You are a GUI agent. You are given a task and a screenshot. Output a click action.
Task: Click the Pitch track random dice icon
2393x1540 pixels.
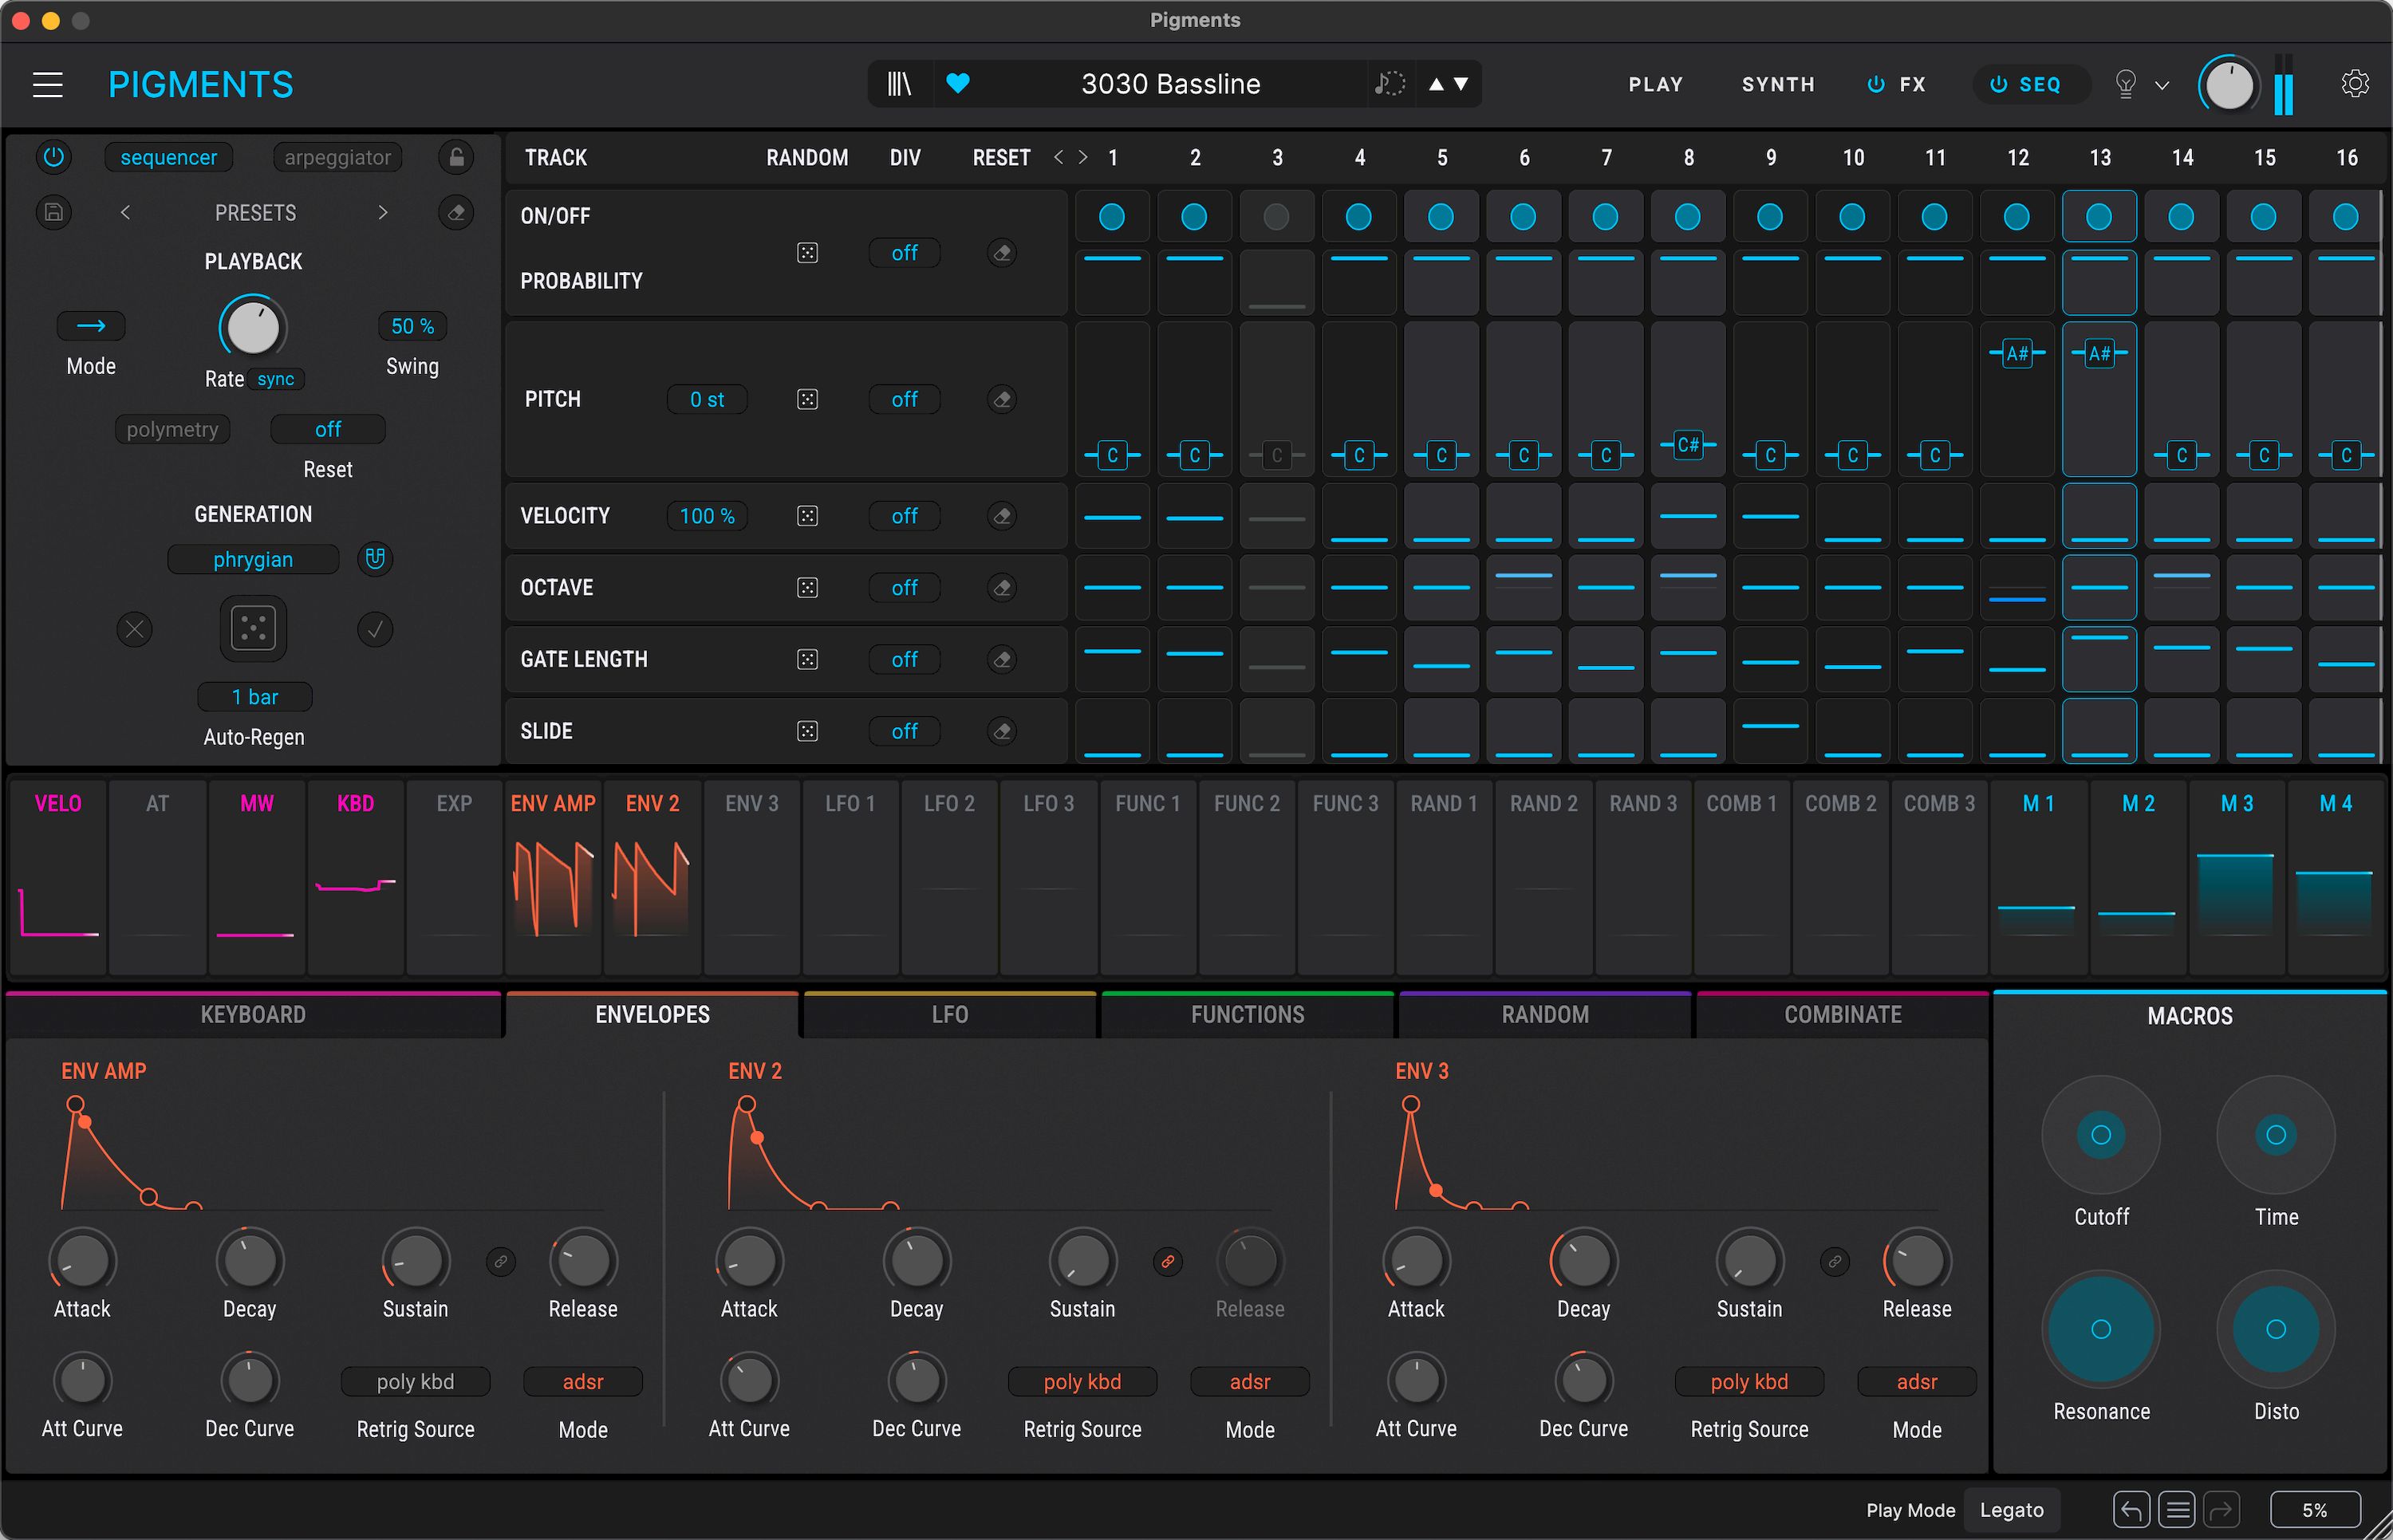tap(807, 399)
